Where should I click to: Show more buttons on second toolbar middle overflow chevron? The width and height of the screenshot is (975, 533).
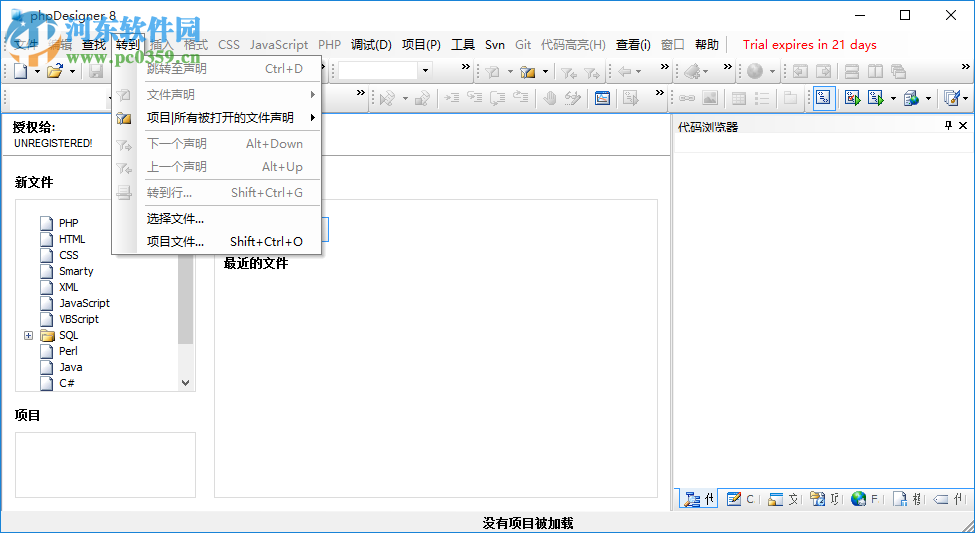[x=660, y=93]
